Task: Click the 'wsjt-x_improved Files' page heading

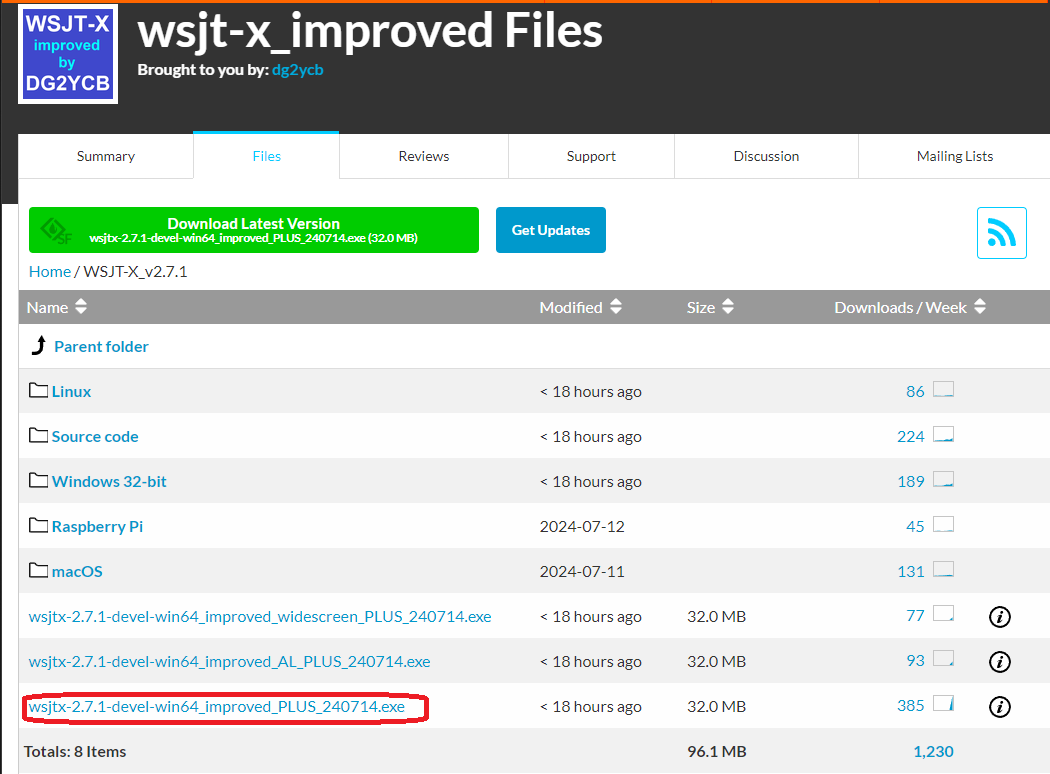Action: click(370, 31)
